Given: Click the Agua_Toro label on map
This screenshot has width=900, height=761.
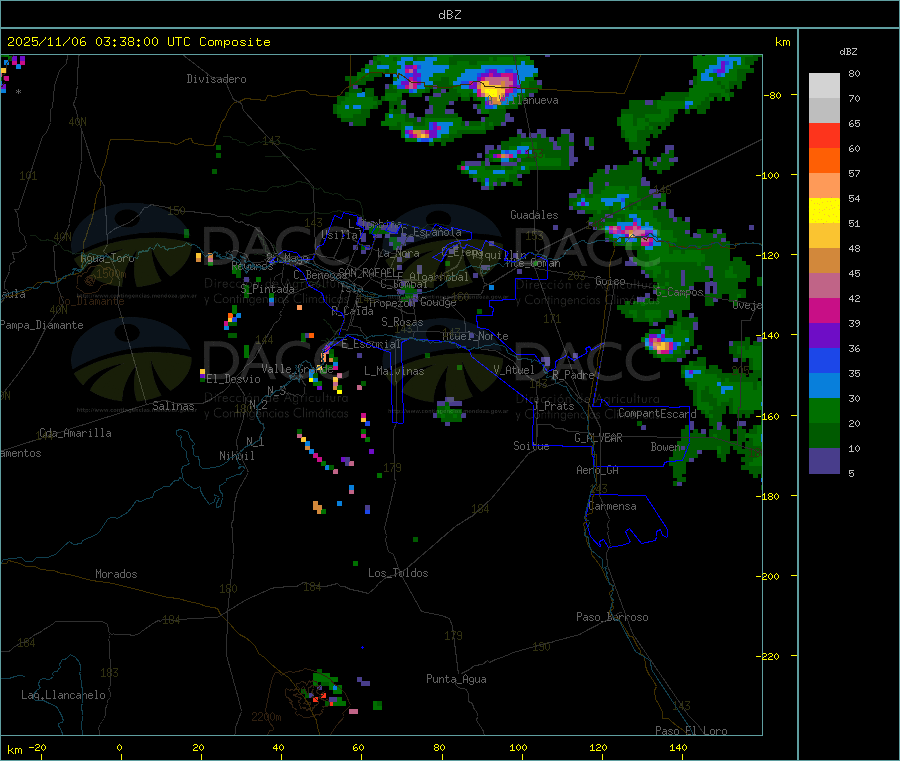Looking at the screenshot, I should pyautogui.click(x=107, y=258).
